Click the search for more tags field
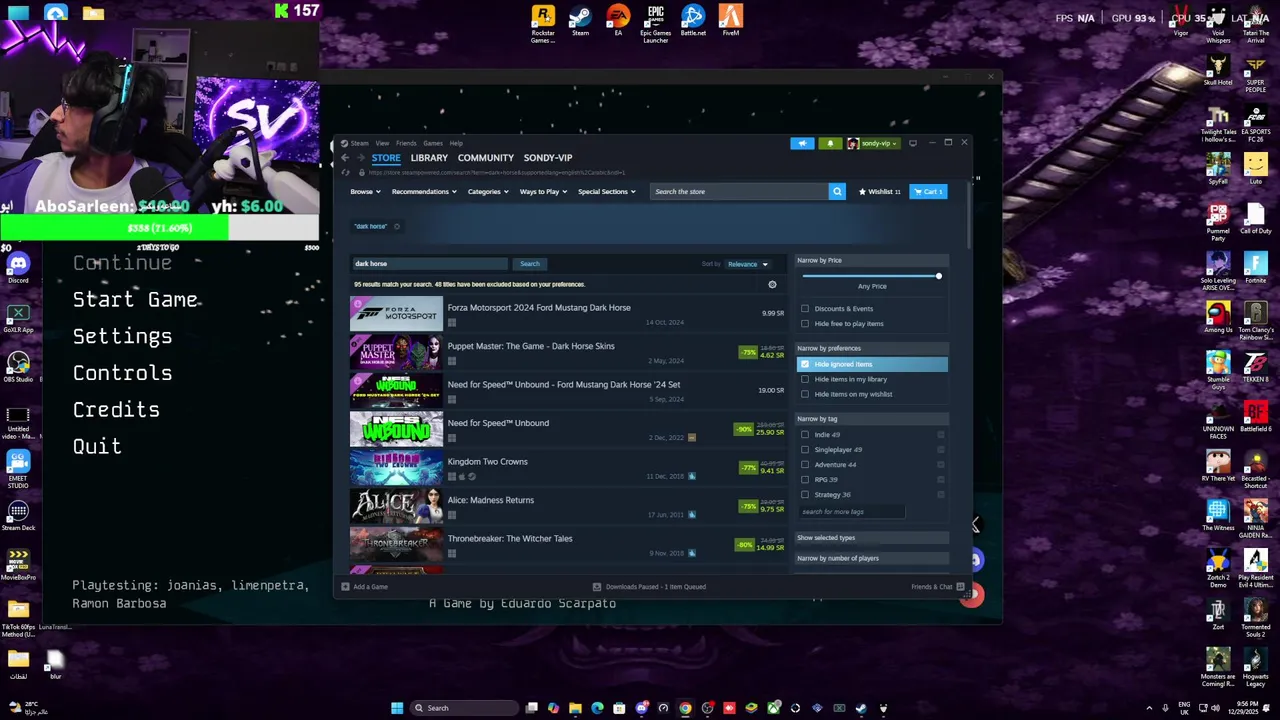 (x=851, y=512)
